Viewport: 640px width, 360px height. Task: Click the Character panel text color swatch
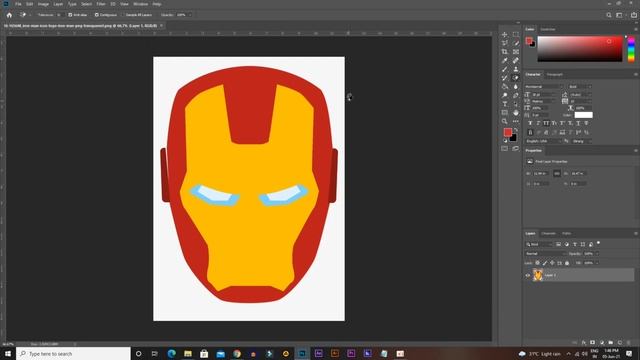pos(584,115)
